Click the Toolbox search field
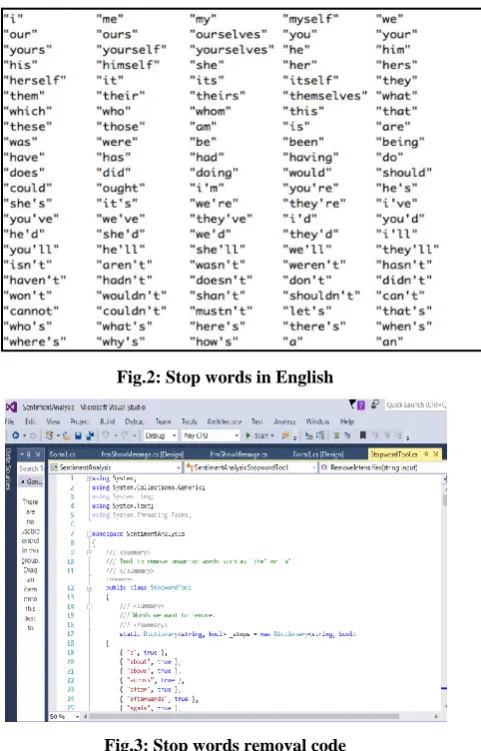481x751 pixels. (31, 468)
